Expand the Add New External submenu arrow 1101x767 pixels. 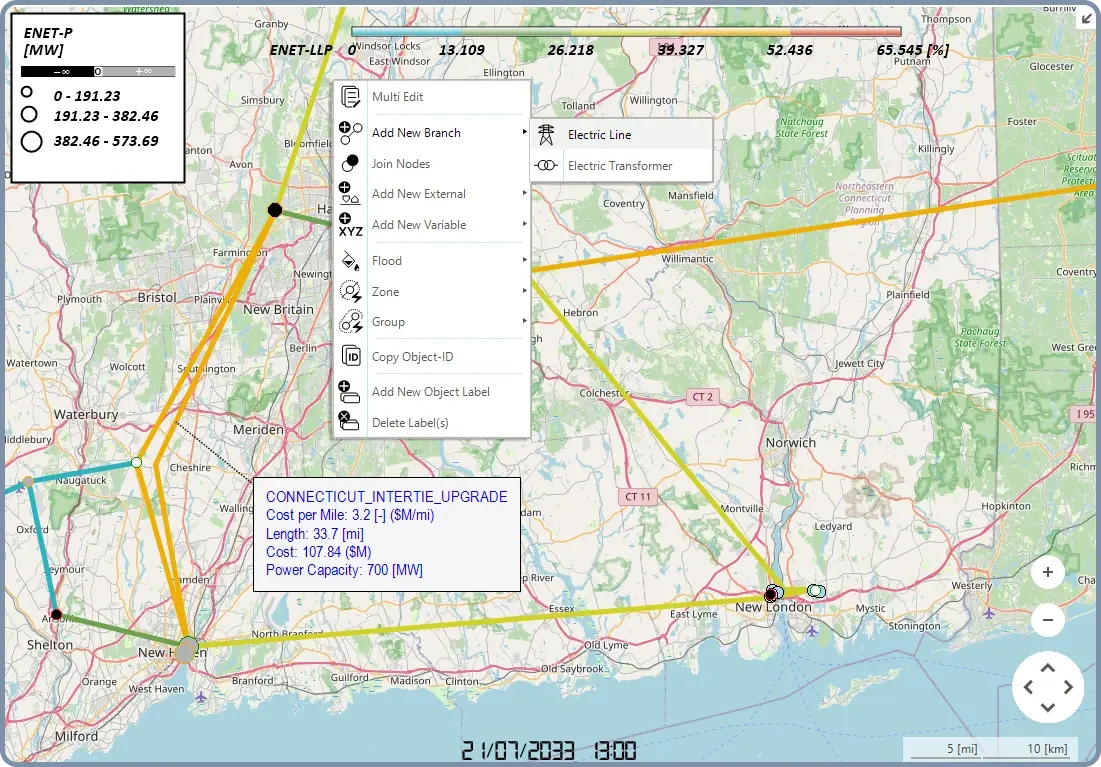click(524, 194)
